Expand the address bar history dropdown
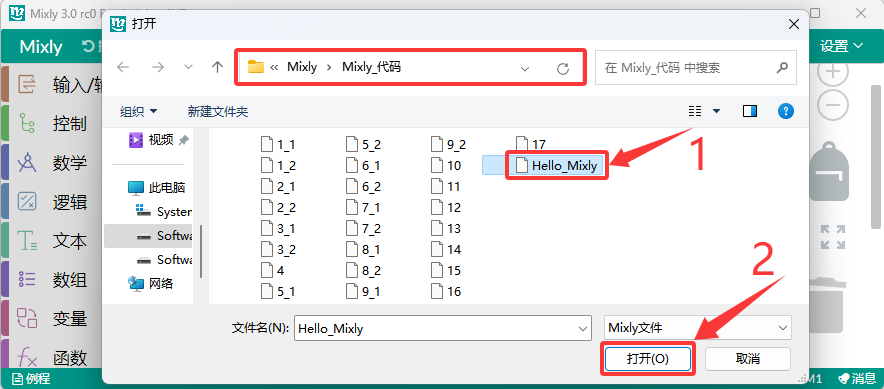Viewport: 884px width, 389px height. point(525,68)
